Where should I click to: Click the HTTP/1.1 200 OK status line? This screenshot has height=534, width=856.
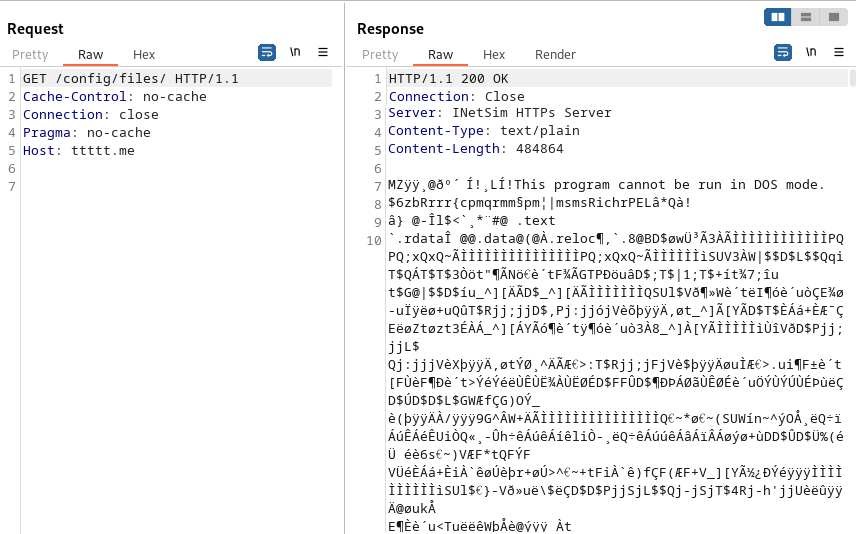(x=448, y=79)
